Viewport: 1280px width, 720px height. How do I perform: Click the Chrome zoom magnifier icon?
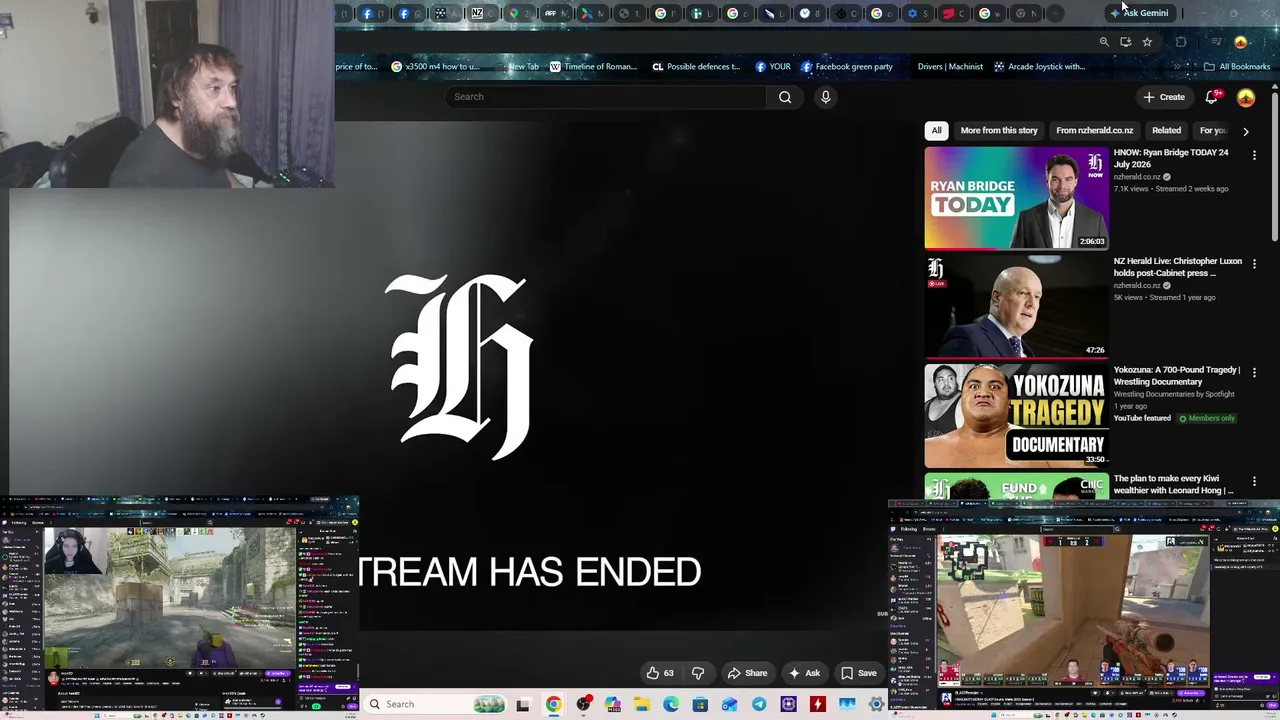(x=1104, y=42)
